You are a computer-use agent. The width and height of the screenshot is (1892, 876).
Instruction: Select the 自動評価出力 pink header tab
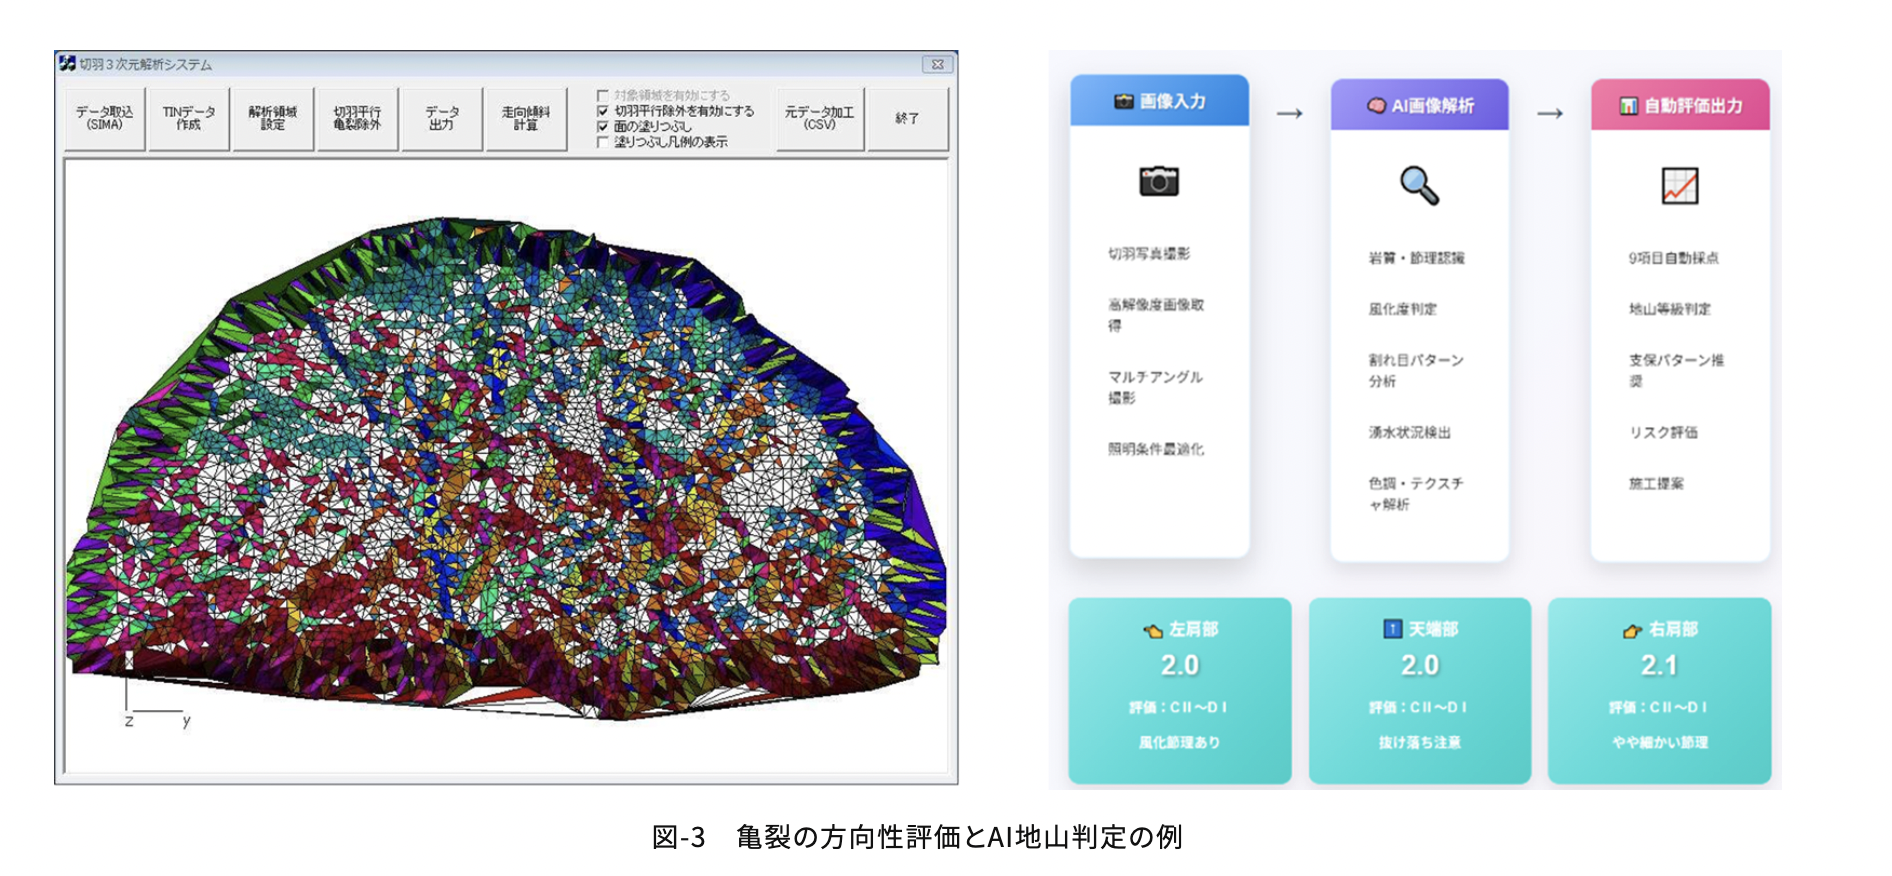click(1679, 106)
